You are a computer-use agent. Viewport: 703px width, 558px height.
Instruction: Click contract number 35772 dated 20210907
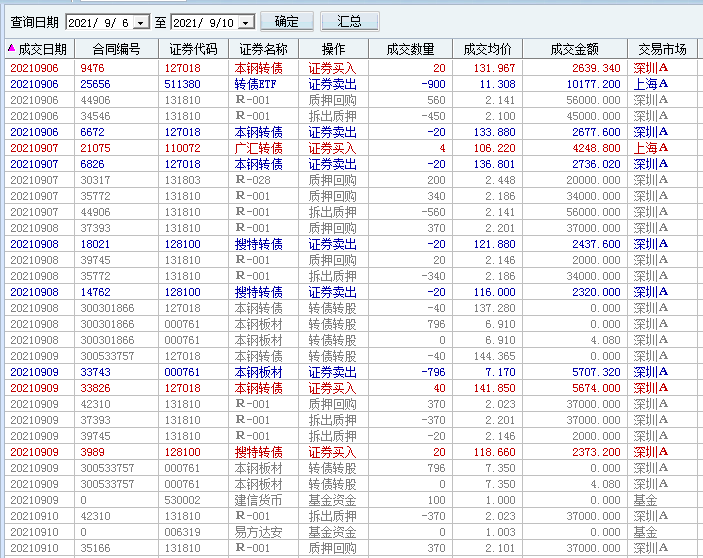coord(95,196)
